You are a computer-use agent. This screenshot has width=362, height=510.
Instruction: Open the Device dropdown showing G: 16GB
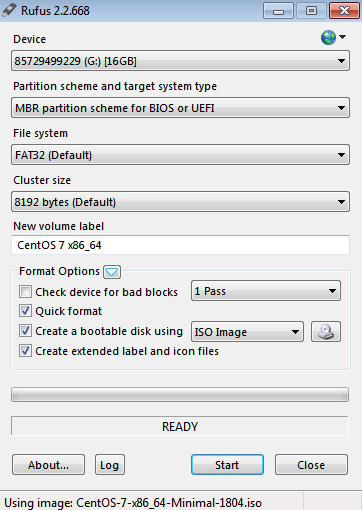(x=180, y=61)
